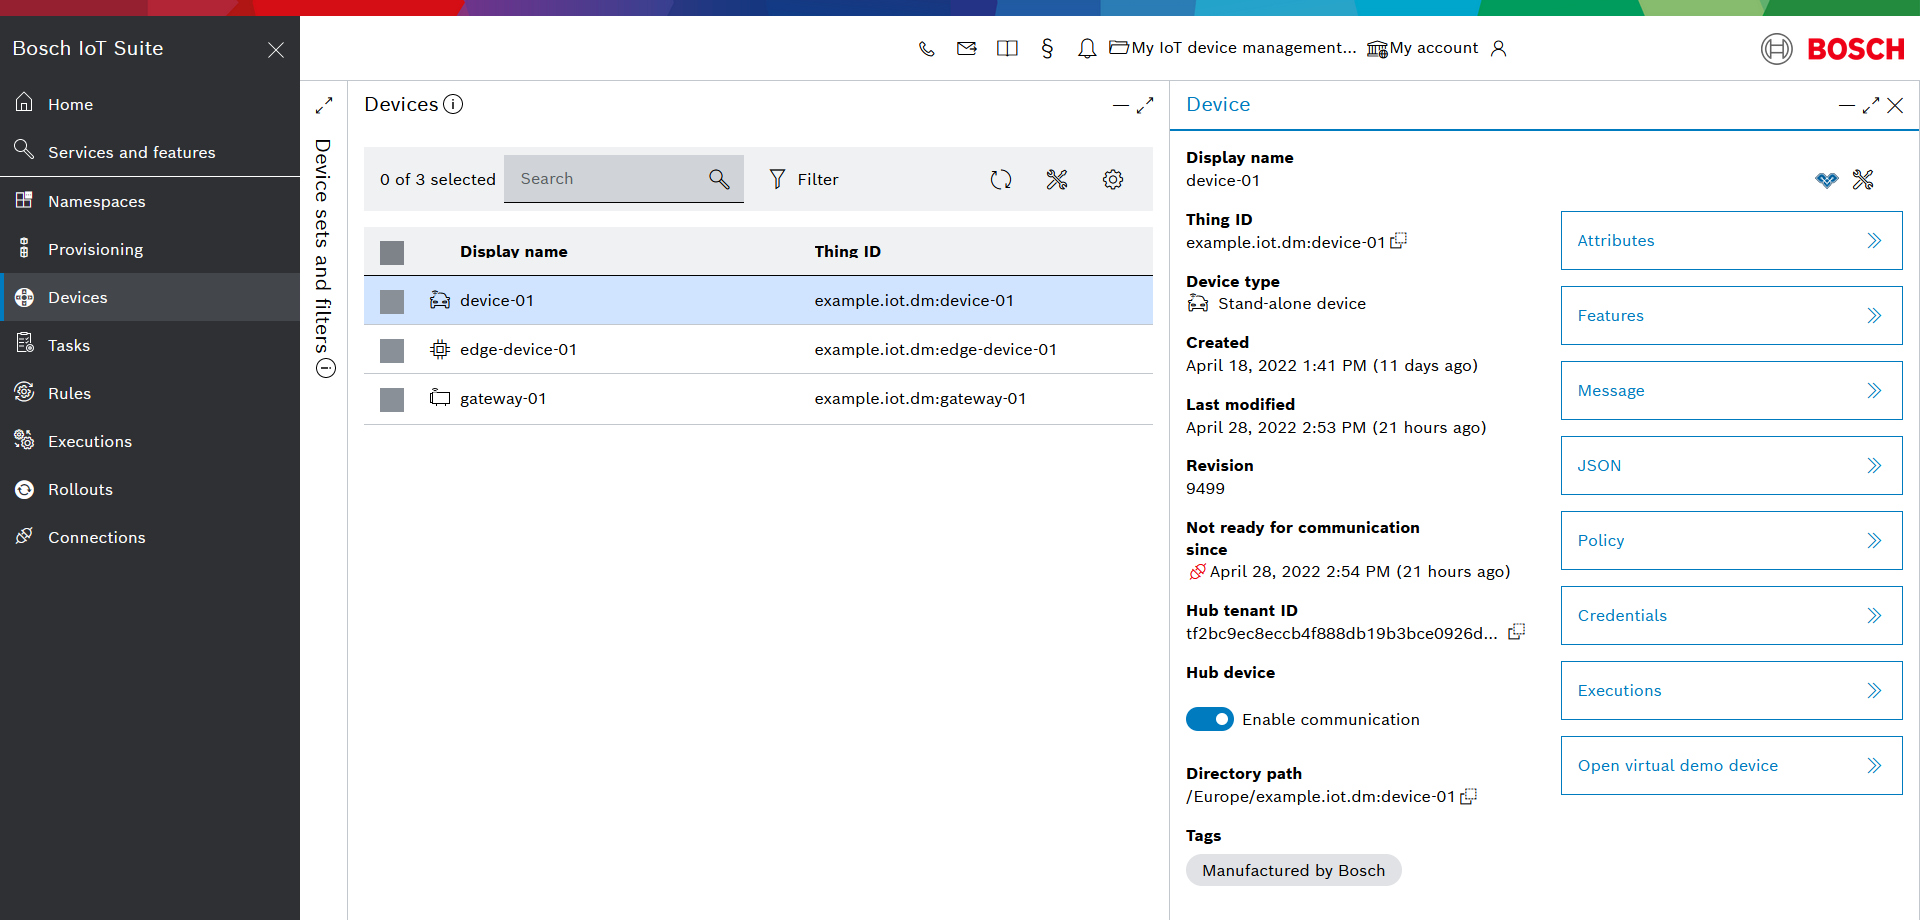Click the search magnifier icon
Screen dimensions: 1920x920
click(x=719, y=179)
